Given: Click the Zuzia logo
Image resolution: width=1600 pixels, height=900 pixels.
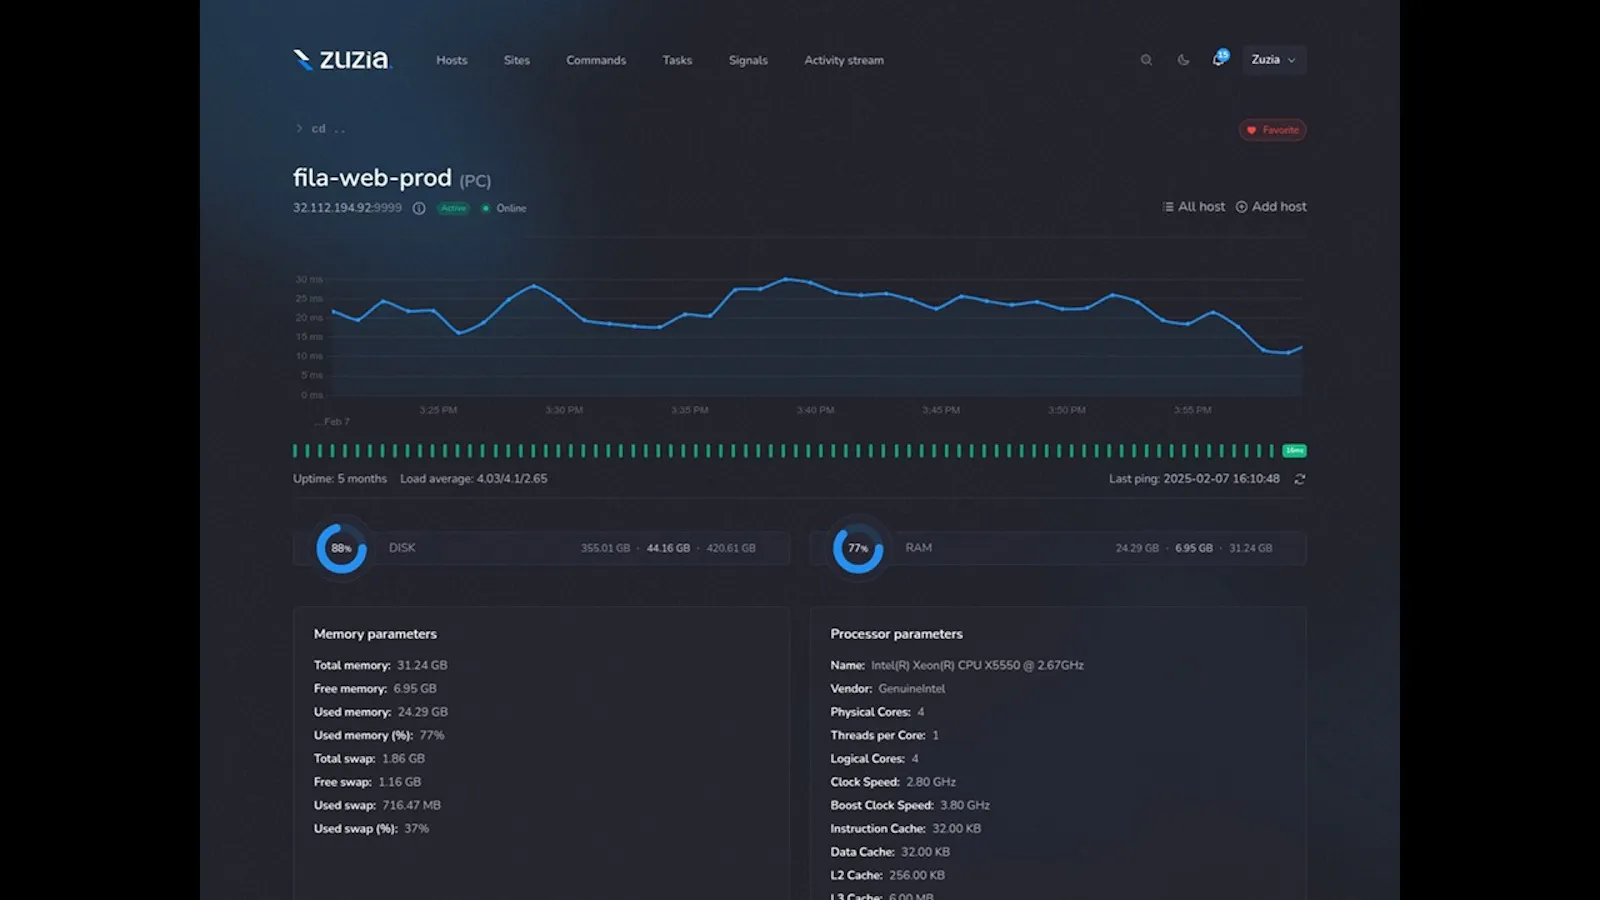Looking at the screenshot, I should 342,60.
